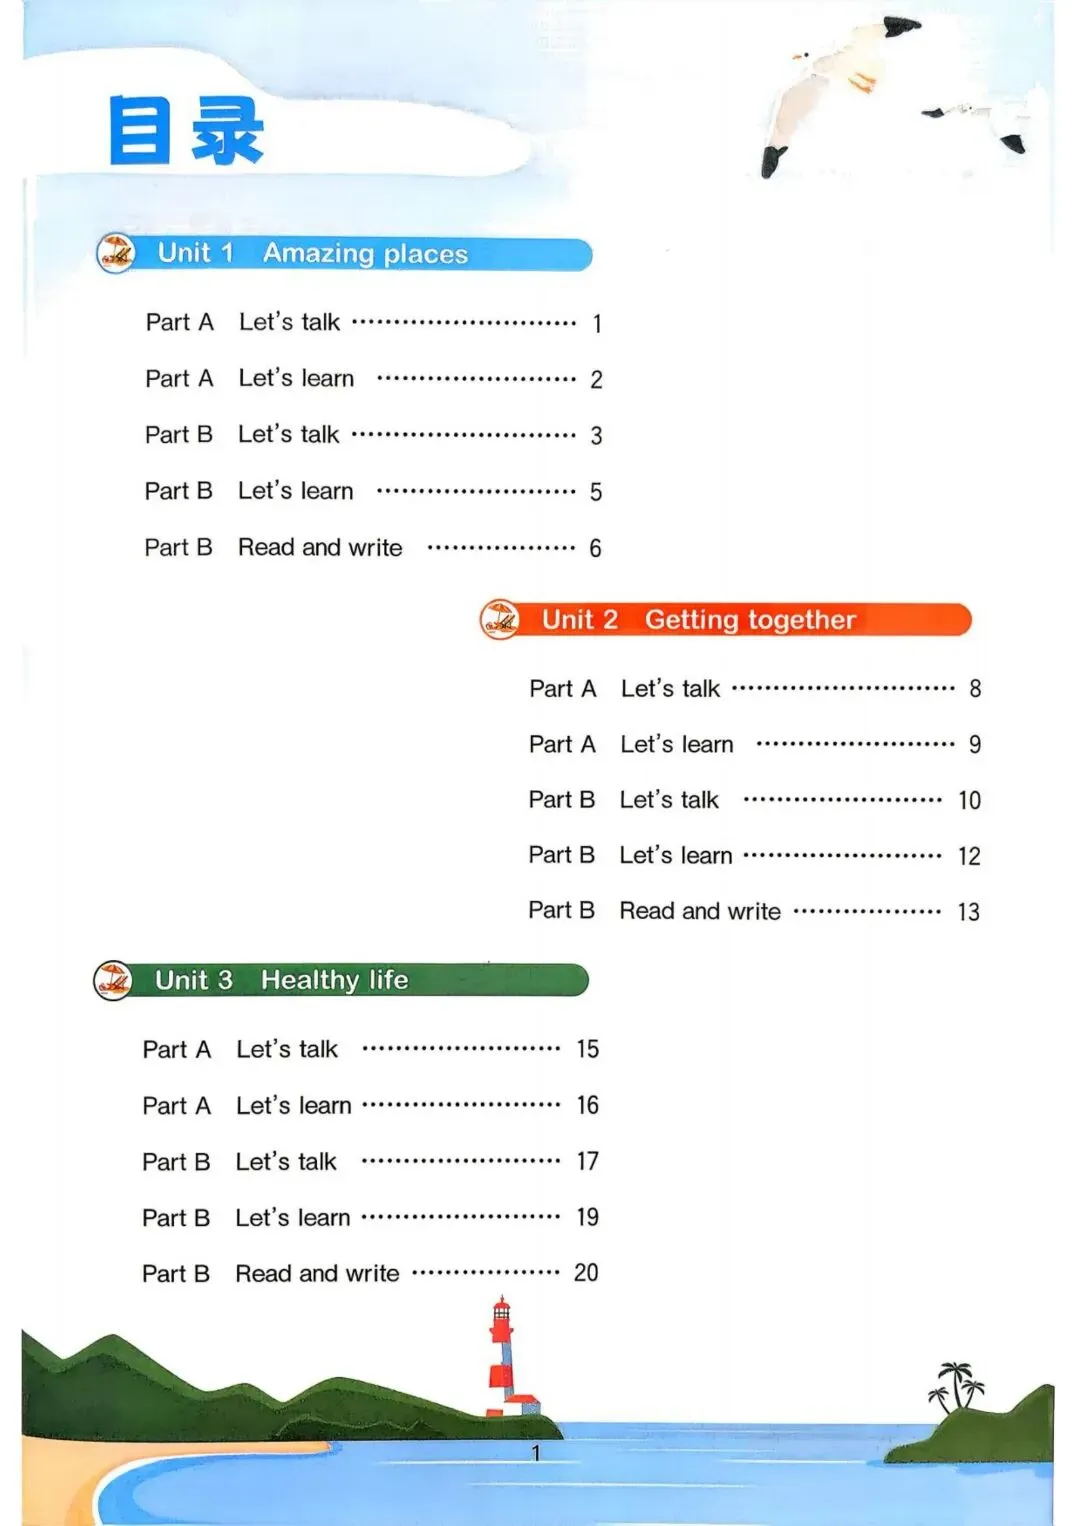This screenshot has width=1080, height=1526.
Task: Click the page number at bottom
Action: pos(536,1453)
